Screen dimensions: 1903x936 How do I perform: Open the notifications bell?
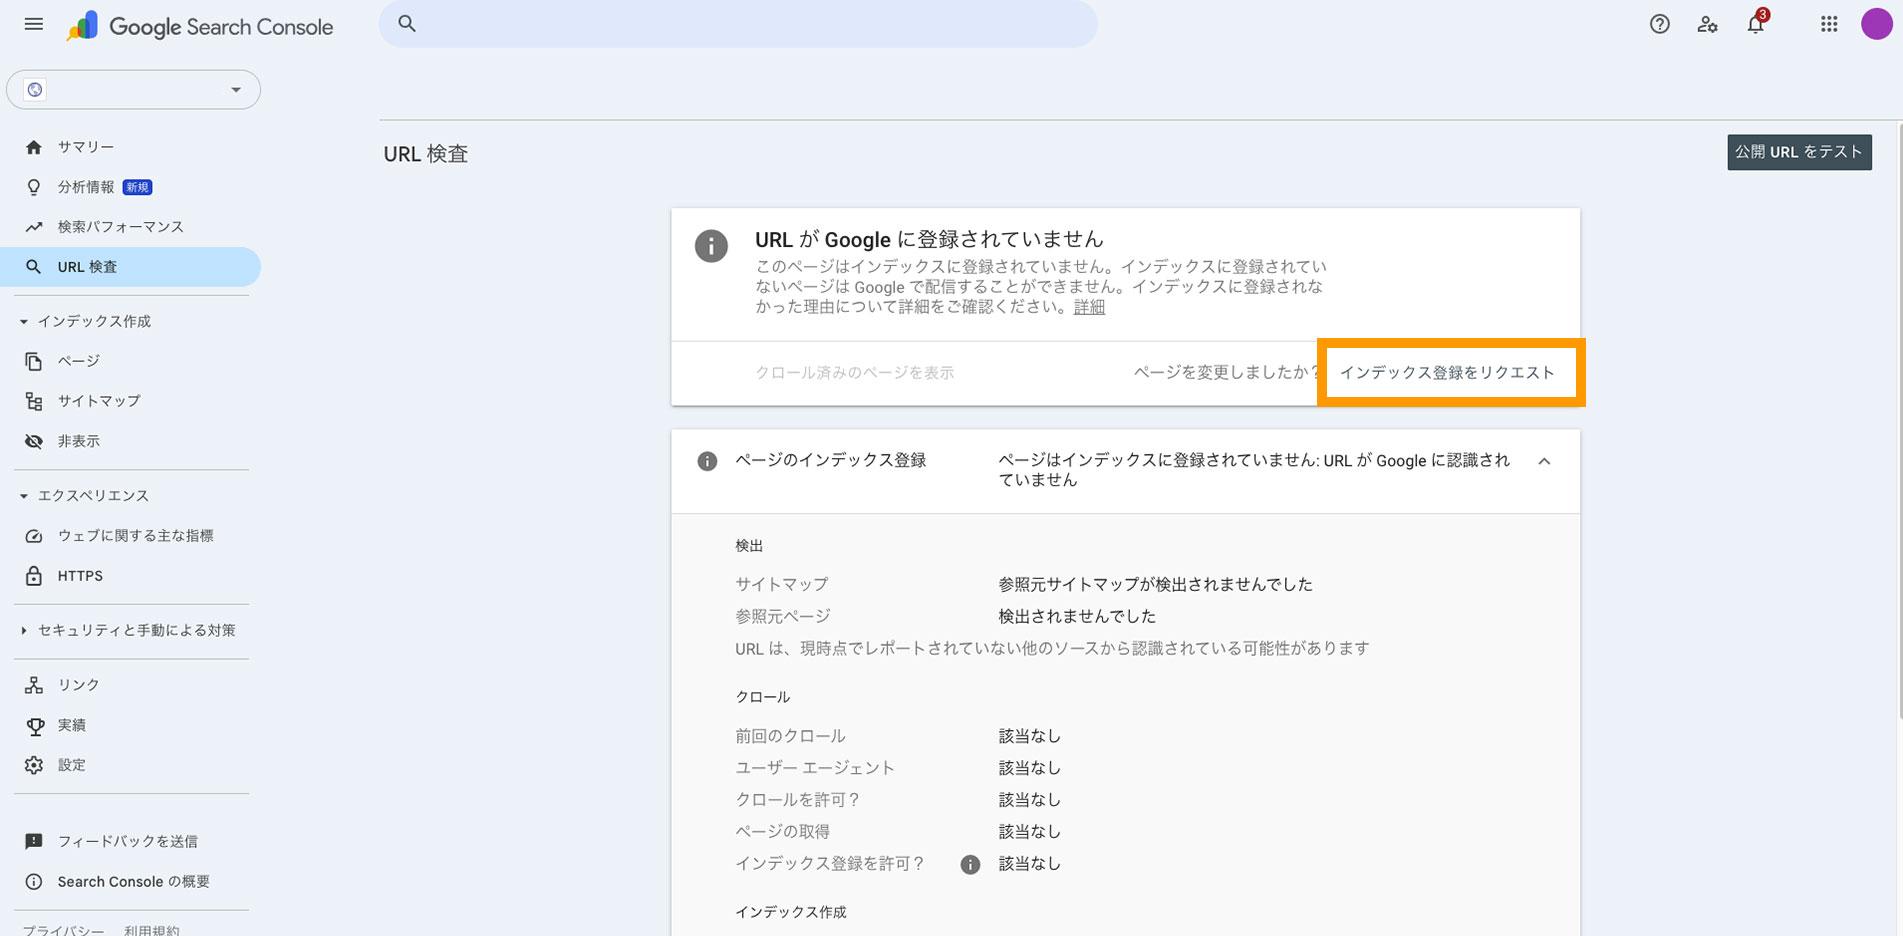[1755, 24]
